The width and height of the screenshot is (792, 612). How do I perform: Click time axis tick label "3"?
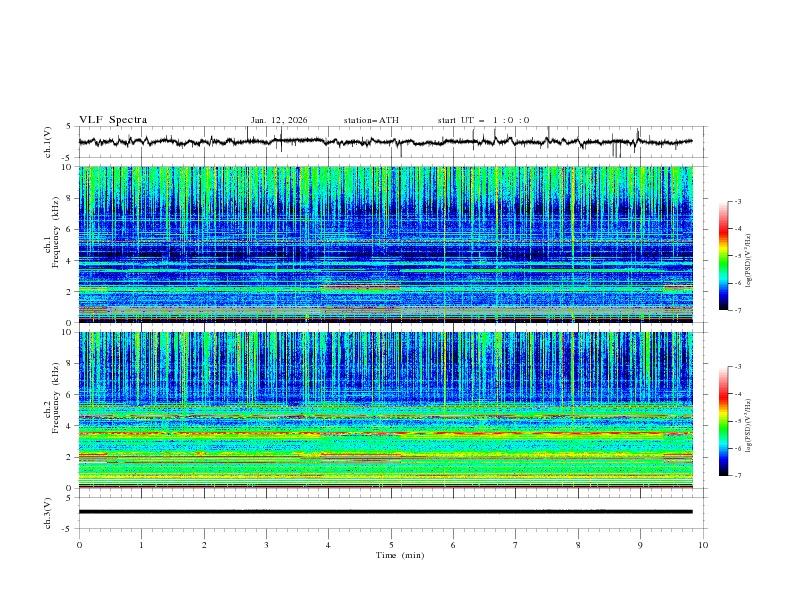tap(266, 545)
